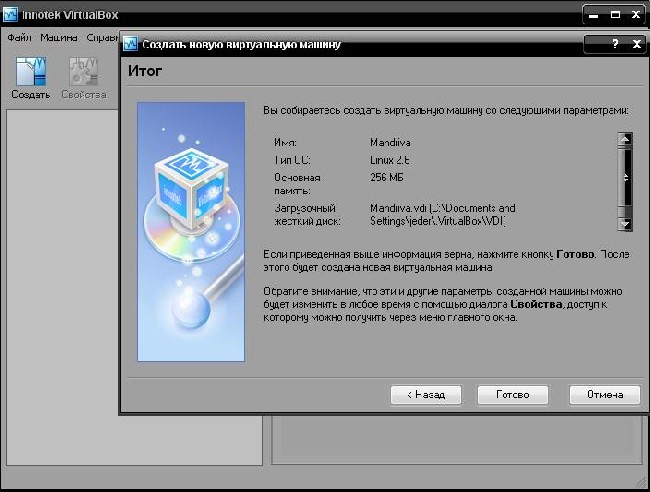This screenshot has width=650, height=492.
Task: Click the Итог heading
Action: click(145, 71)
